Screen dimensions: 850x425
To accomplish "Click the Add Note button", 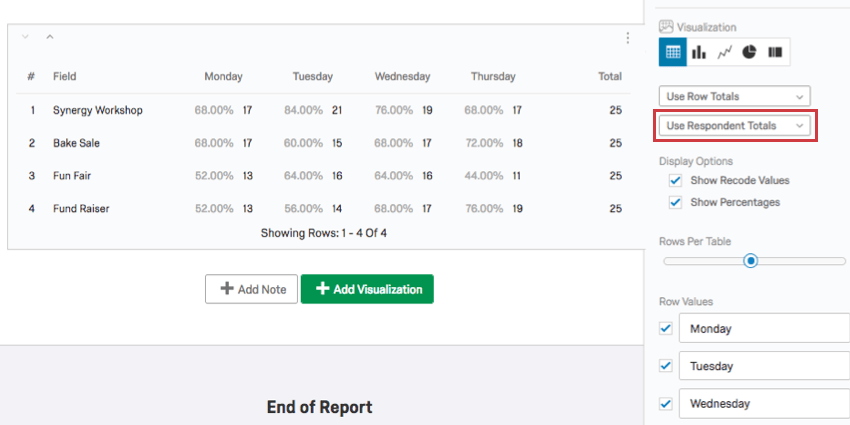I will 251,289.
